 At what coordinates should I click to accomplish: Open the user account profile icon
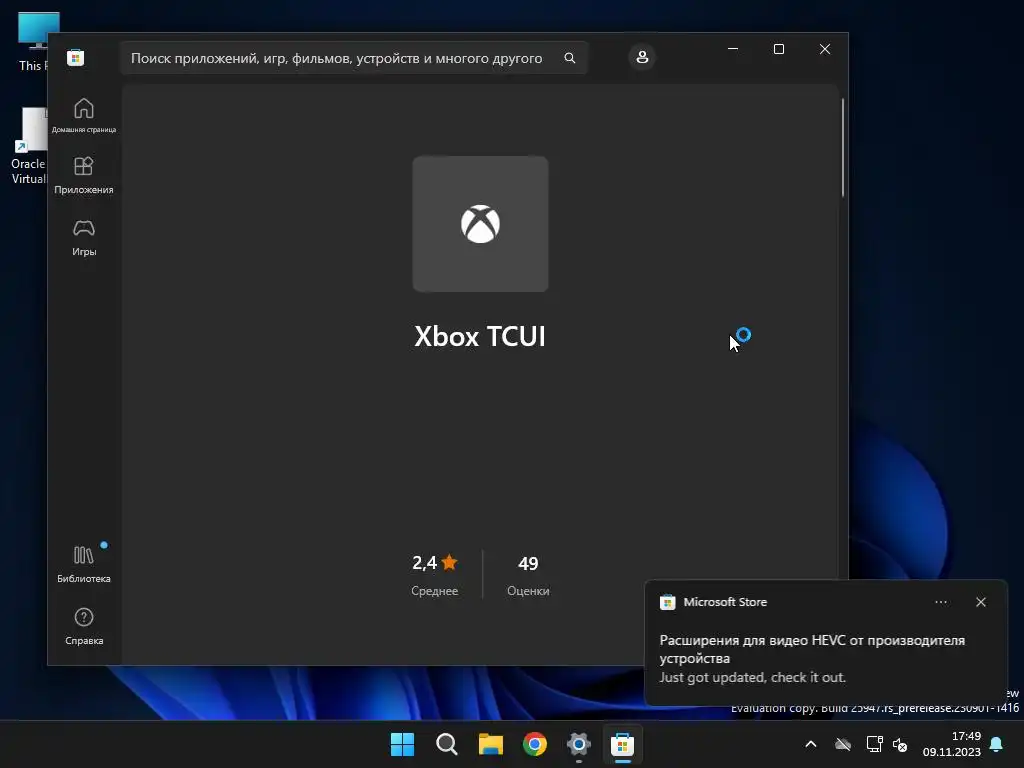click(x=642, y=57)
